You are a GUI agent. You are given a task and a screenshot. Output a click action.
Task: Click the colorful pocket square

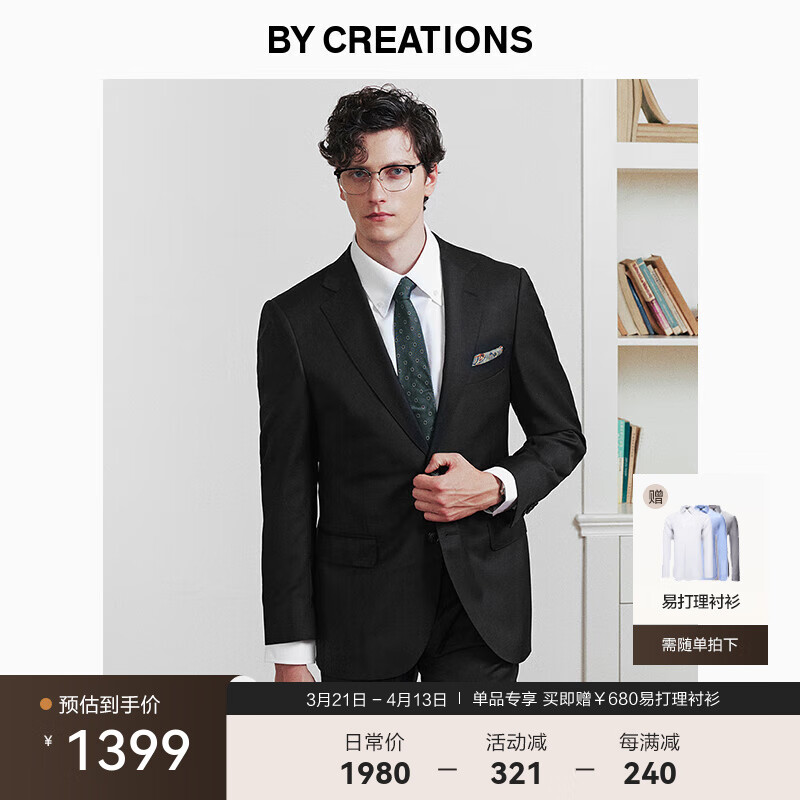(487, 356)
